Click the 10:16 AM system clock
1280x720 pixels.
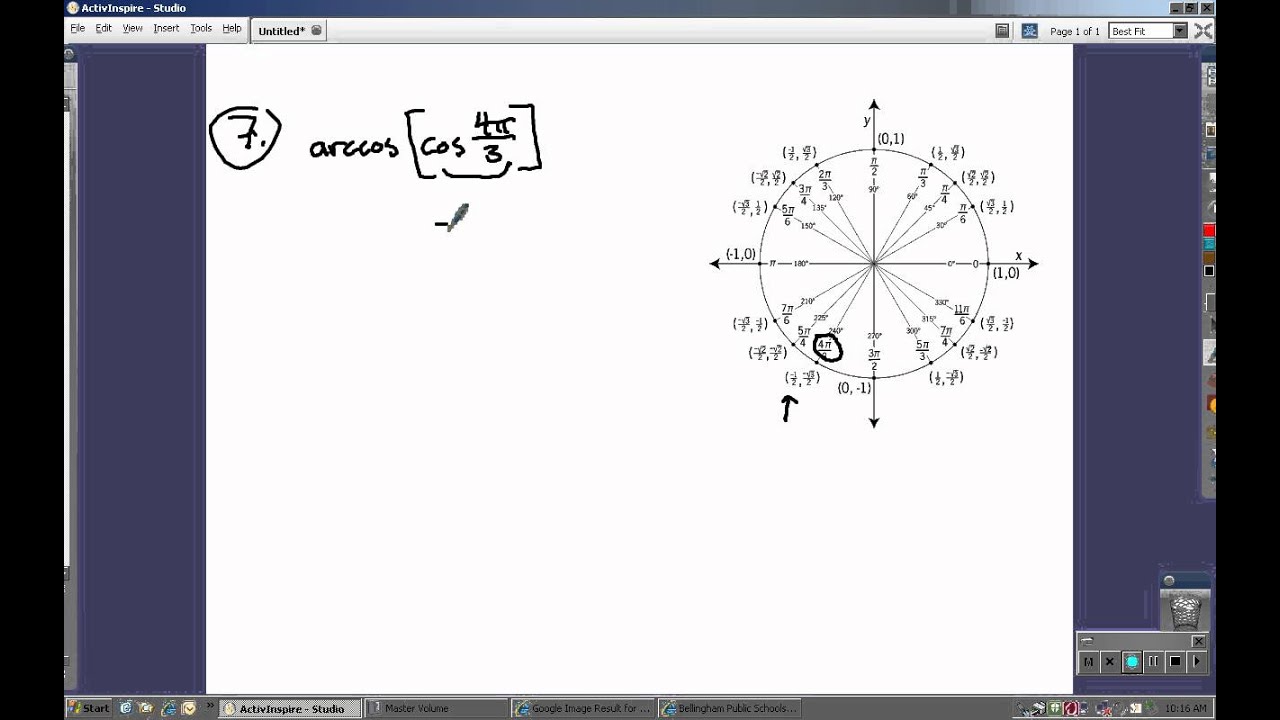tap(1186, 708)
